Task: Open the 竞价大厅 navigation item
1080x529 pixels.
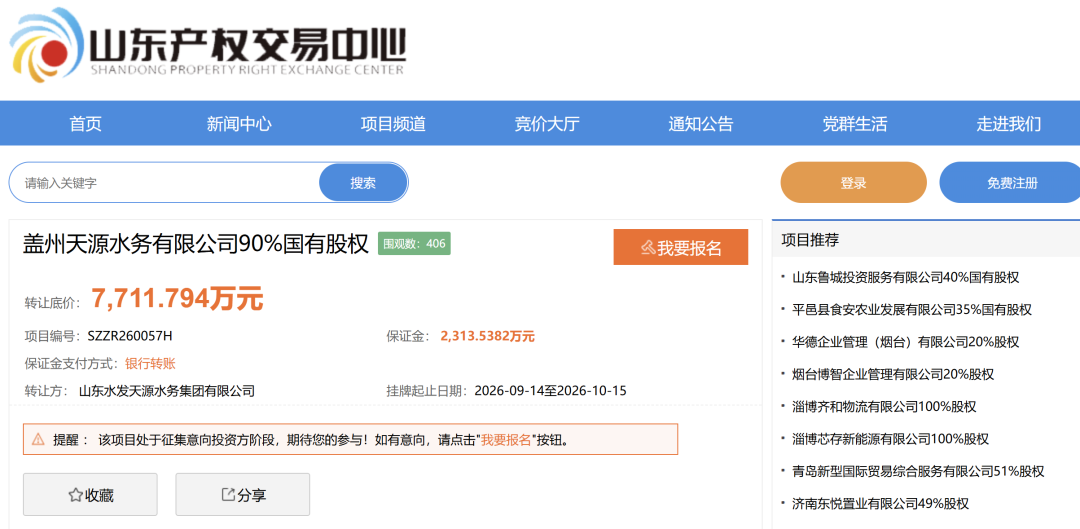Action: pyautogui.click(x=547, y=124)
